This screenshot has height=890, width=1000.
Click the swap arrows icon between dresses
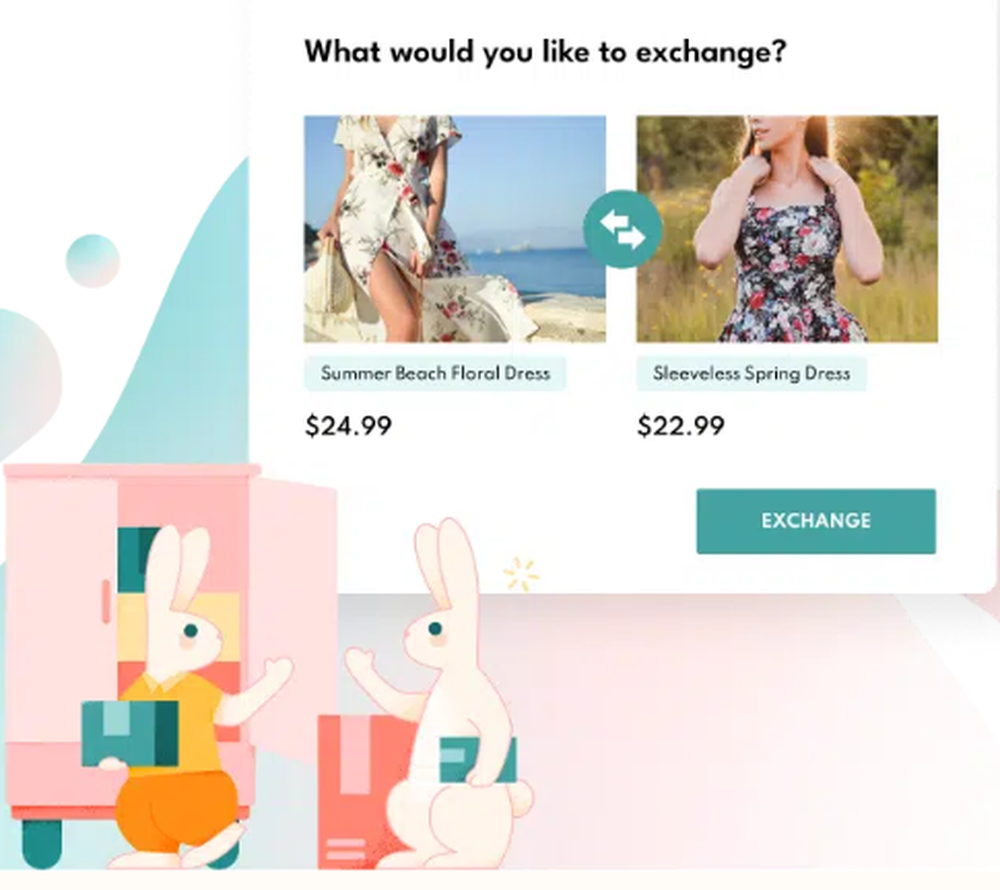(622, 229)
